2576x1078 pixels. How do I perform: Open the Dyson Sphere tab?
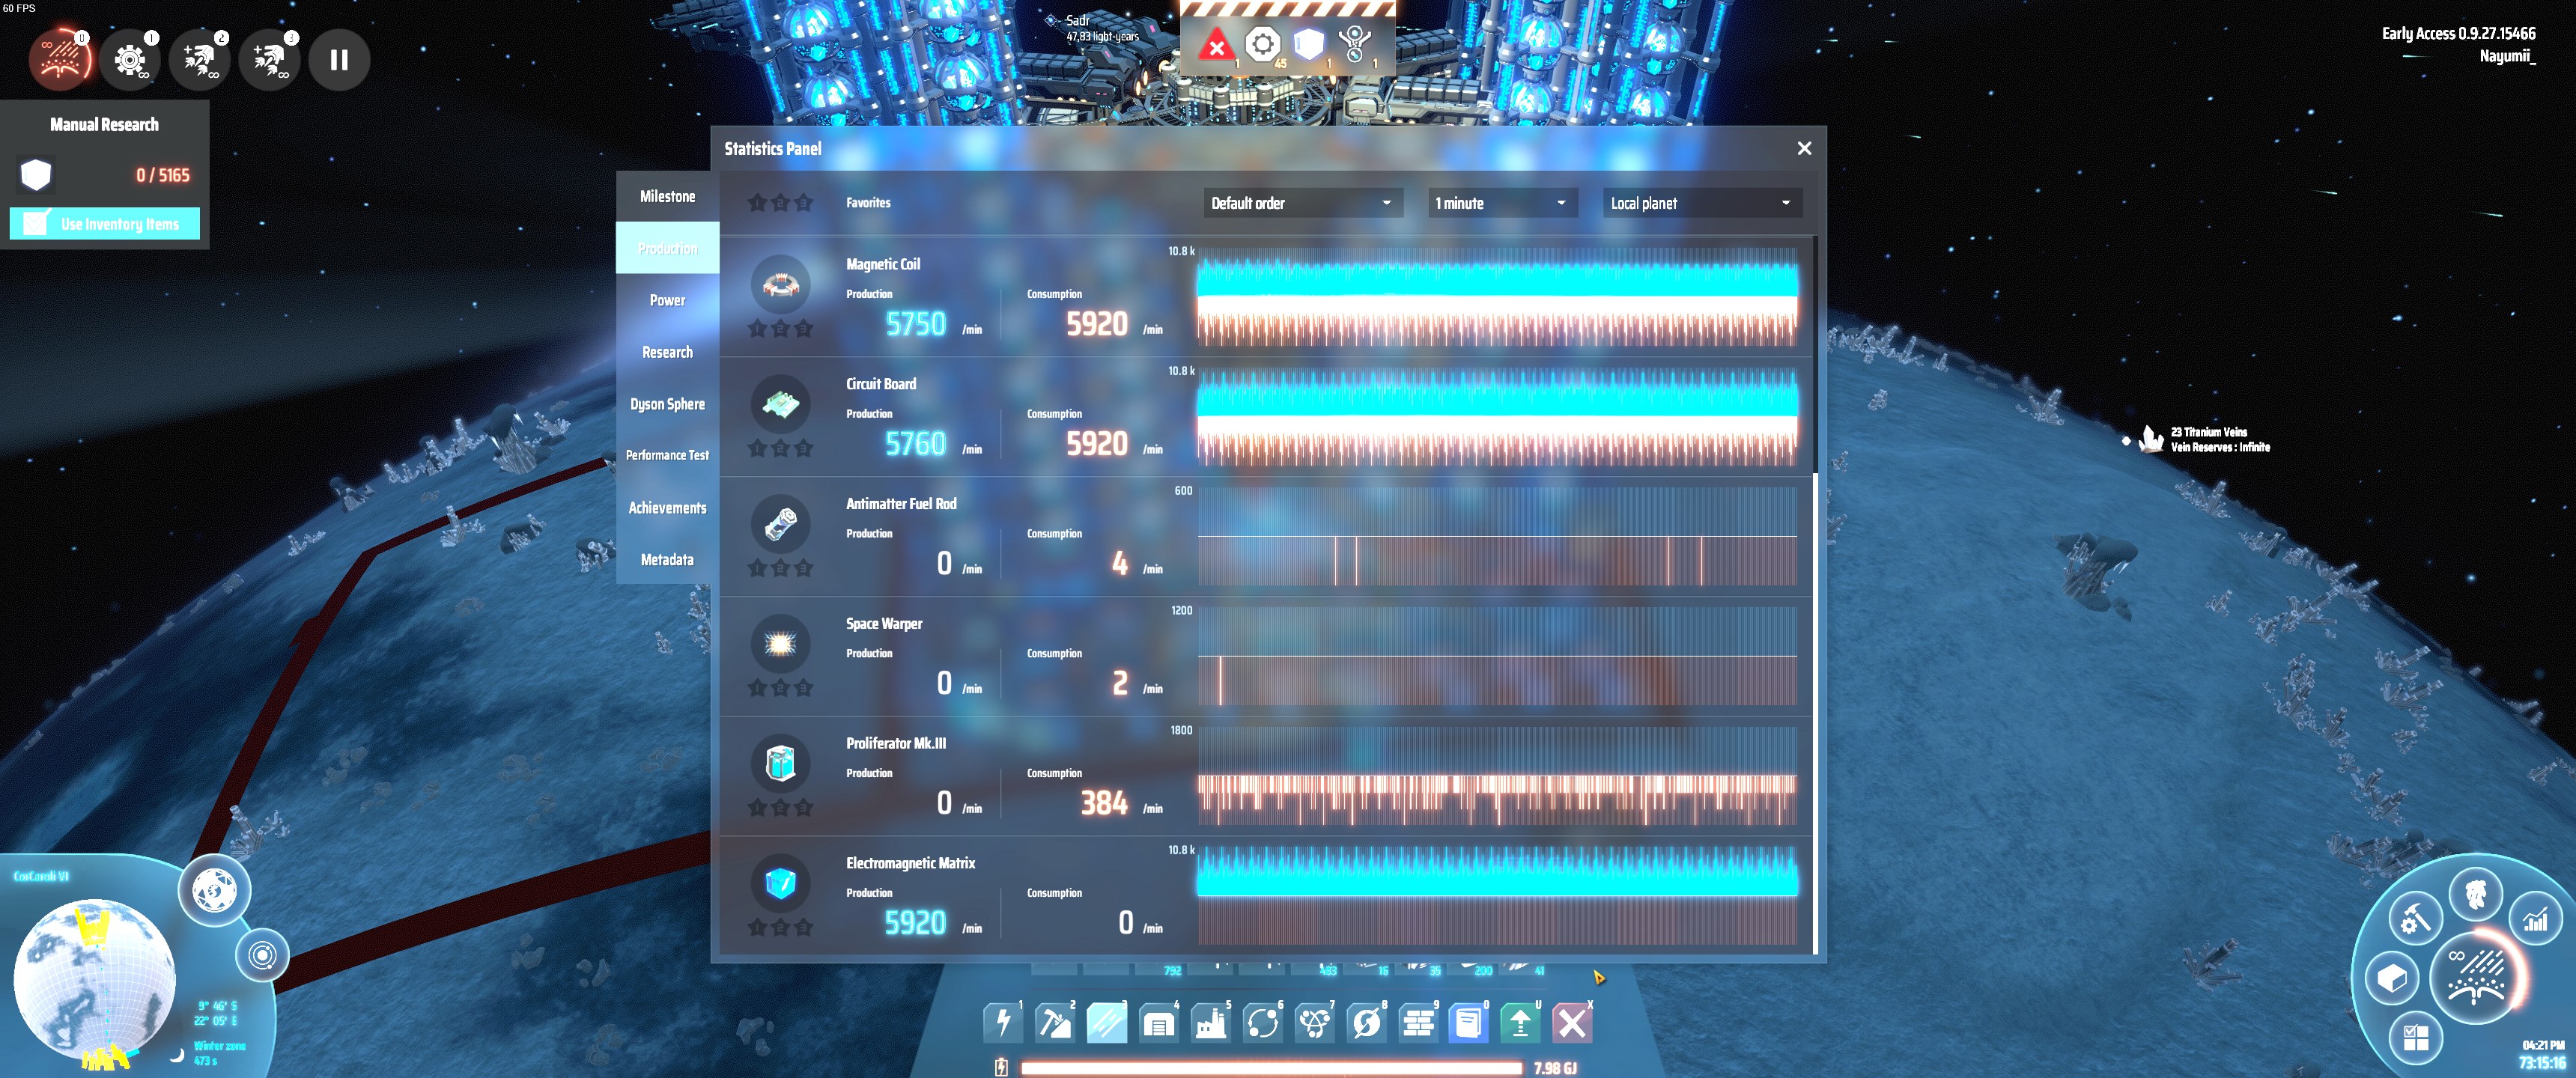click(667, 404)
